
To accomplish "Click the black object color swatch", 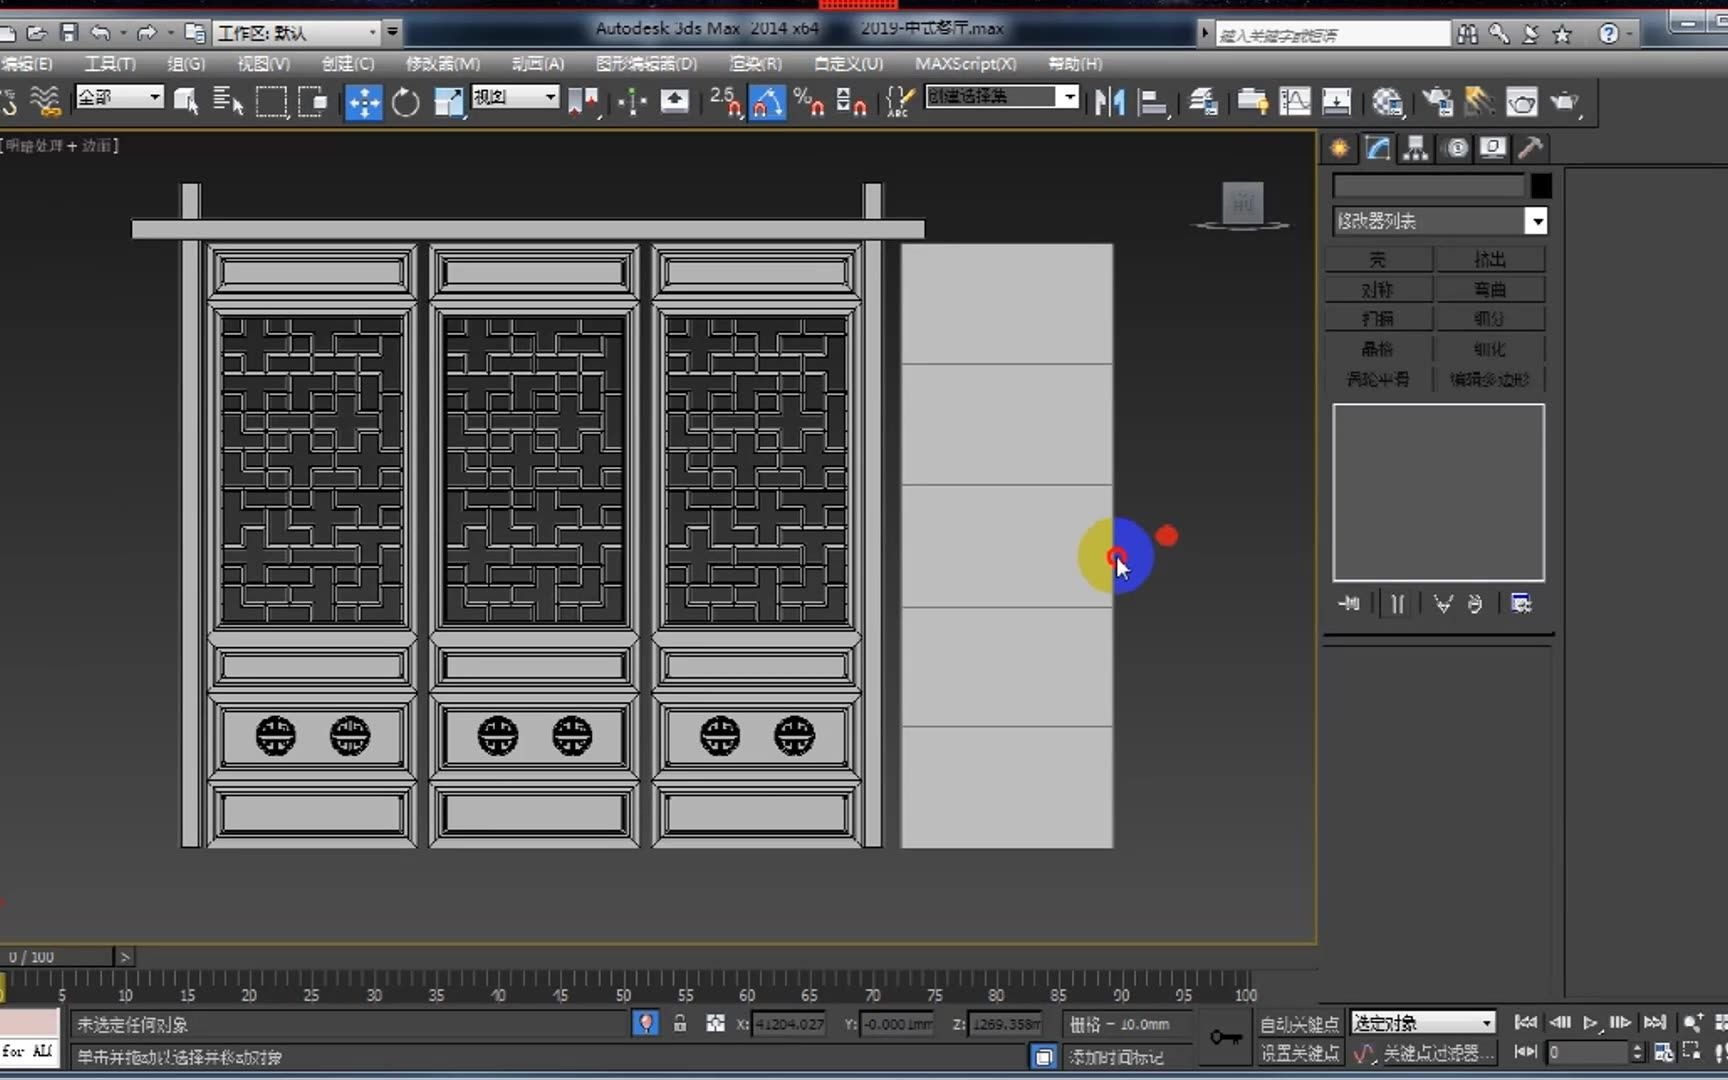I will point(1541,186).
